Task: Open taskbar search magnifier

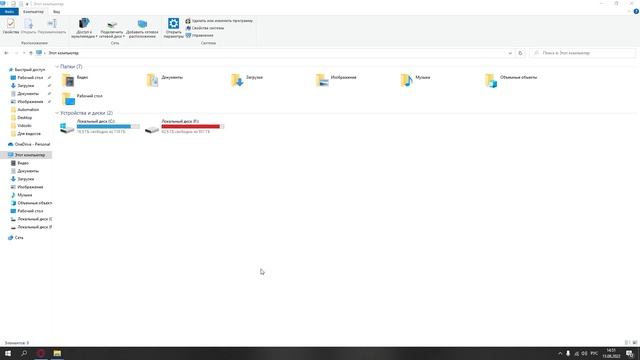Action: click(x=24, y=353)
